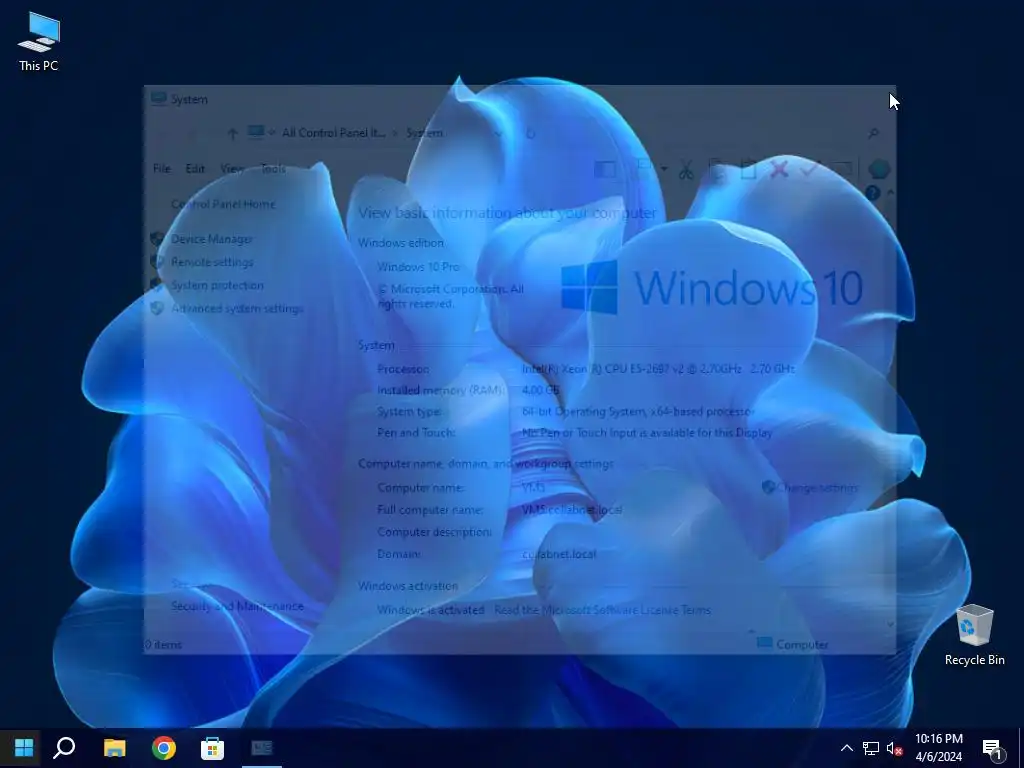Open taskbar Search

click(x=64, y=748)
